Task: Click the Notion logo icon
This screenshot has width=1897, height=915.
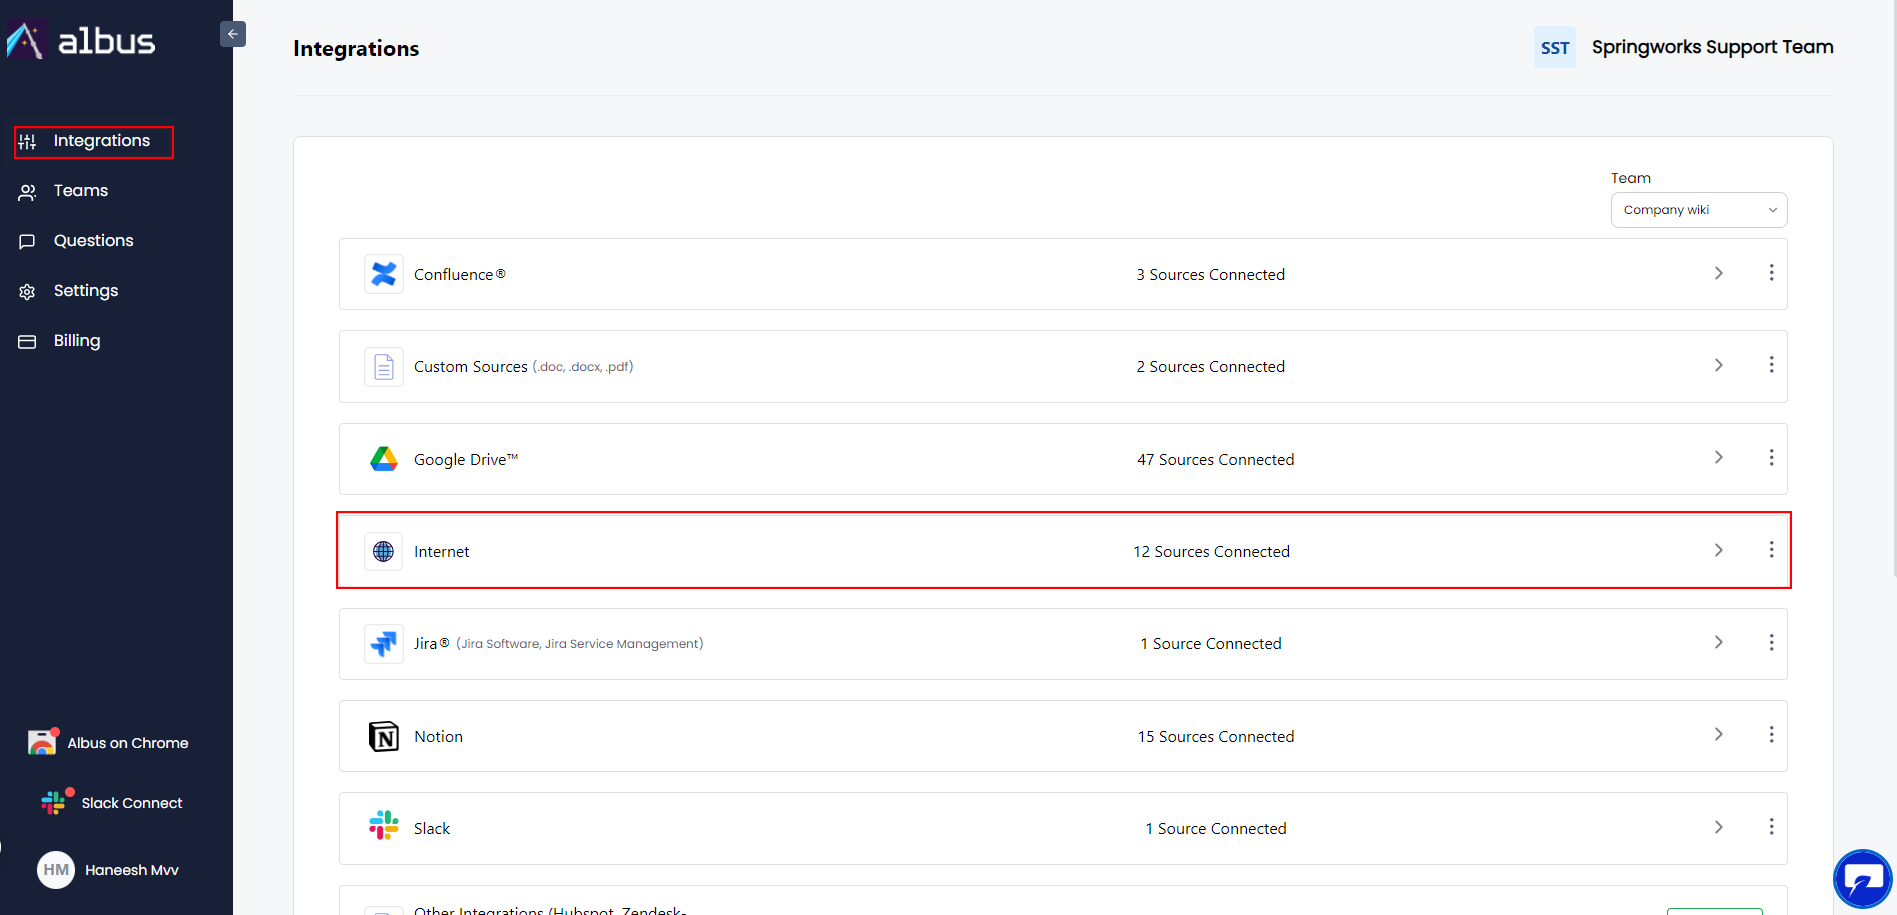Action: coord(384,736)
